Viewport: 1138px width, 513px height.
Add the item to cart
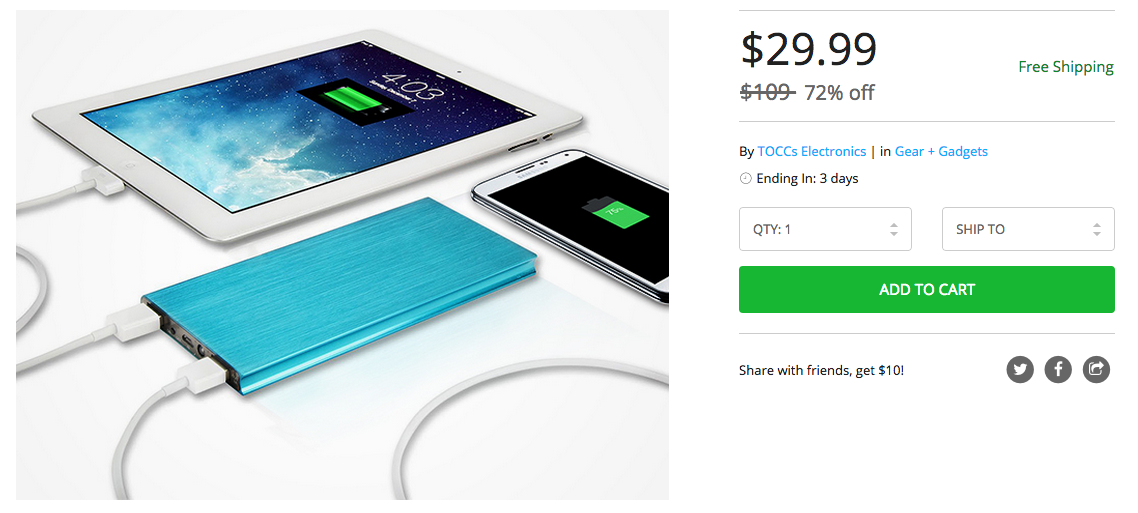click(x=927, y=290)
